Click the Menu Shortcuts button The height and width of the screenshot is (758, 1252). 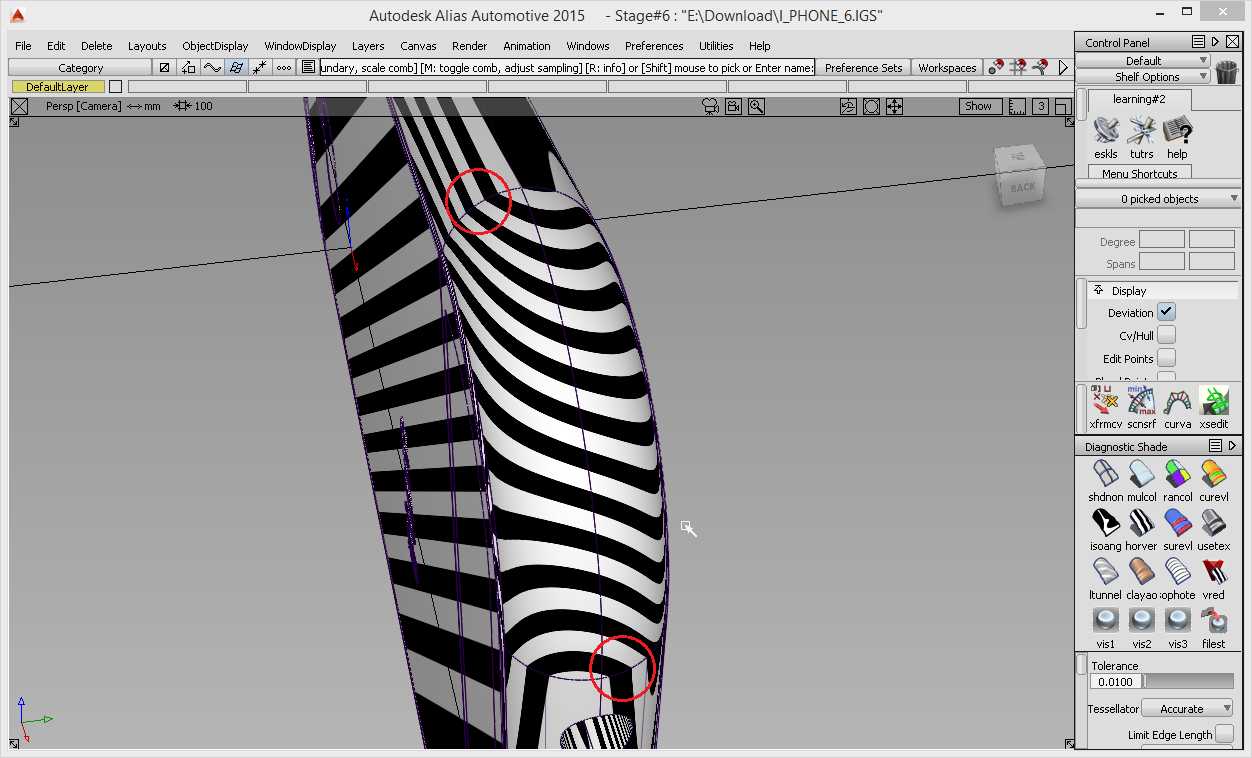click(1140, 174)
